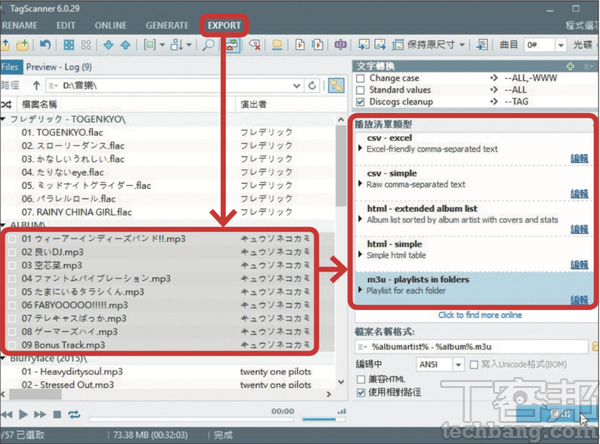Click Click to find more online link
600x444 pixels.
pos(480,315)
